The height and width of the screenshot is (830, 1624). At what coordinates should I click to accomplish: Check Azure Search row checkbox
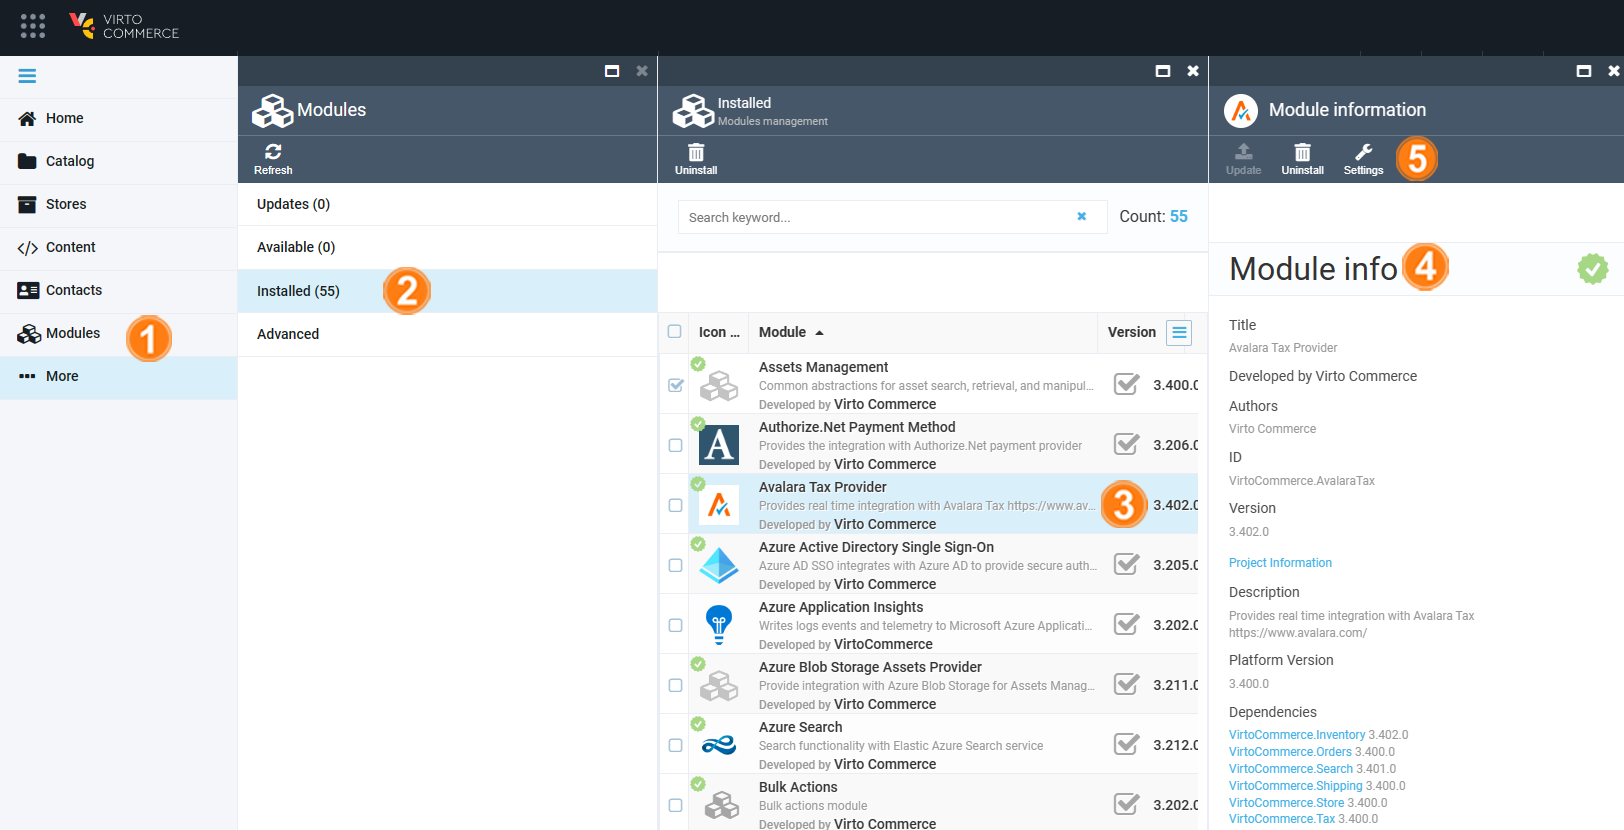675,745
